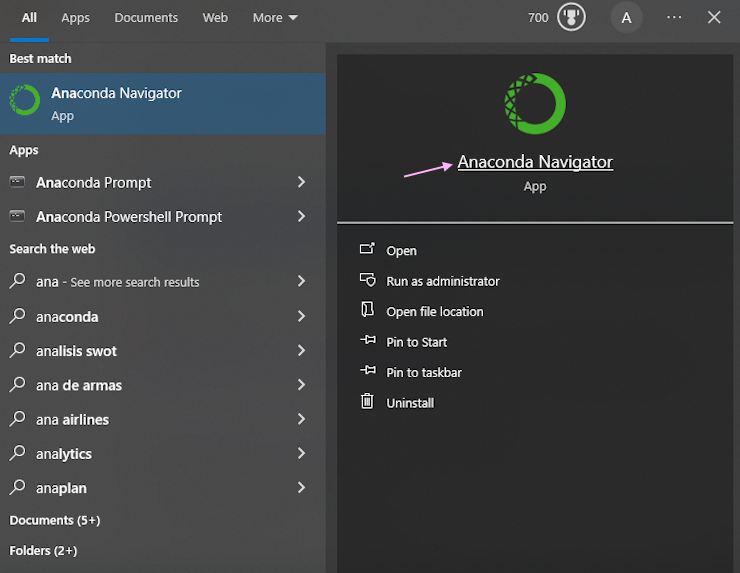Show the Documents (5+) results group

[55, 520]
